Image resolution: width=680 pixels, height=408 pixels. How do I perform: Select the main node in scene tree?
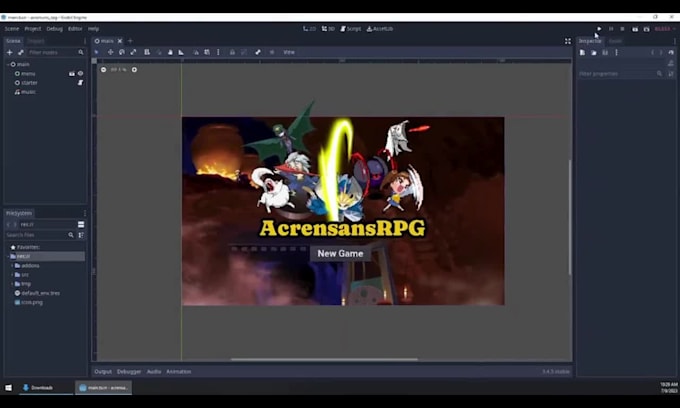click(x=23, y=64)
